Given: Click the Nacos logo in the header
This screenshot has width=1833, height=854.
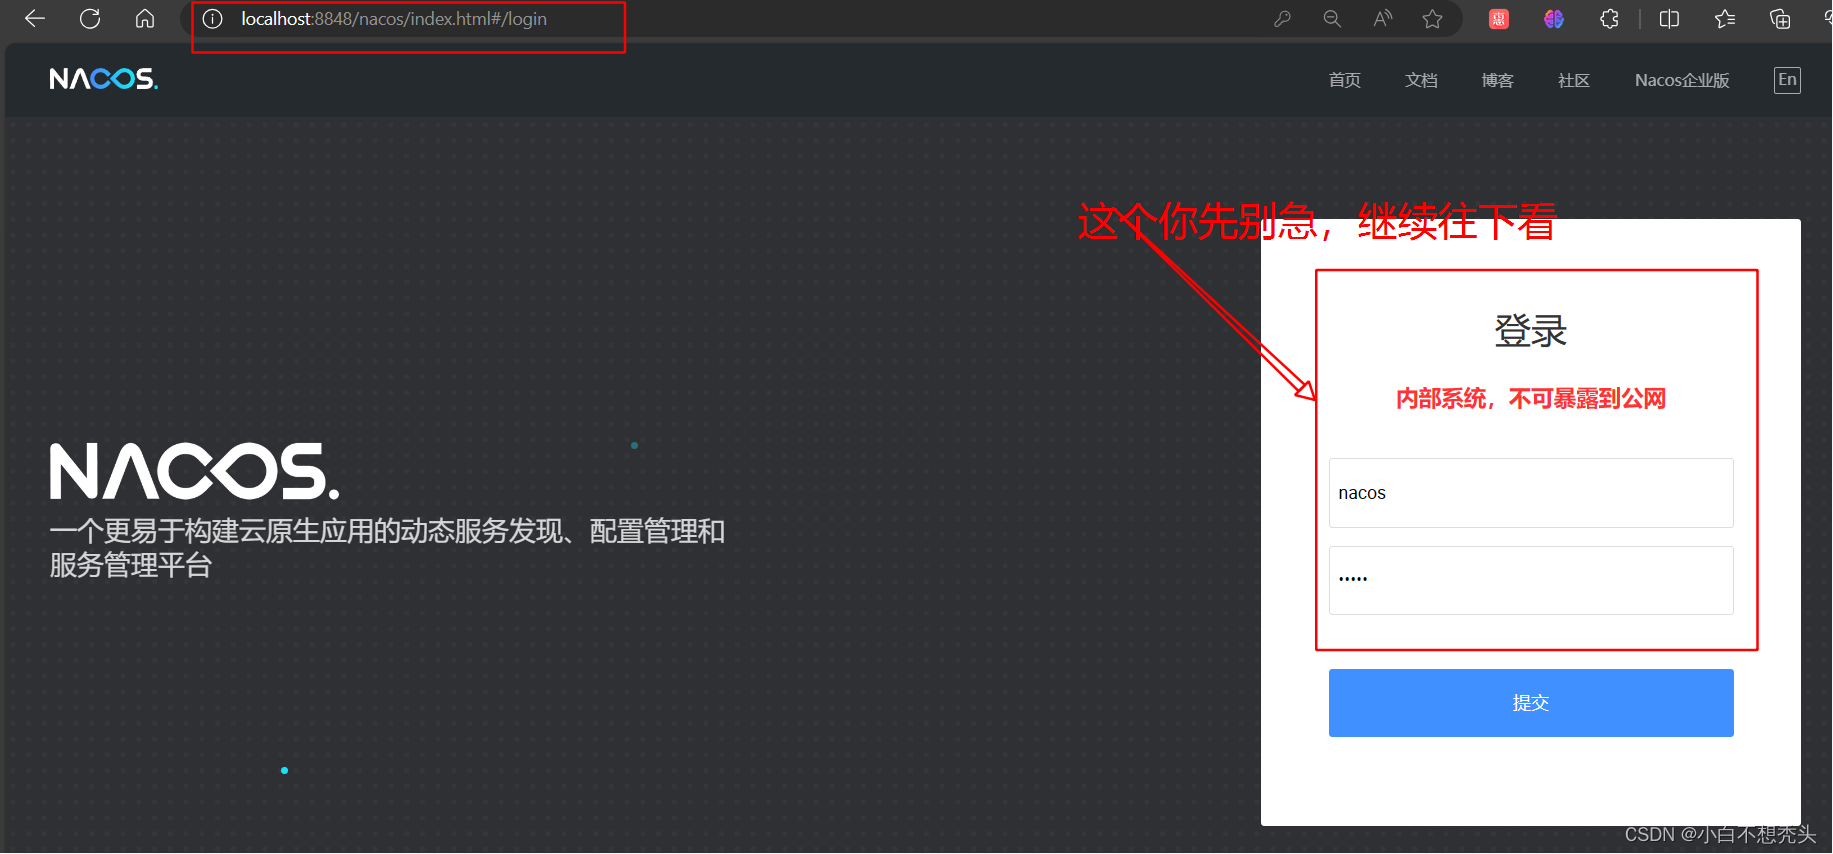Looking at the screenshot, I should coord(104,79).
